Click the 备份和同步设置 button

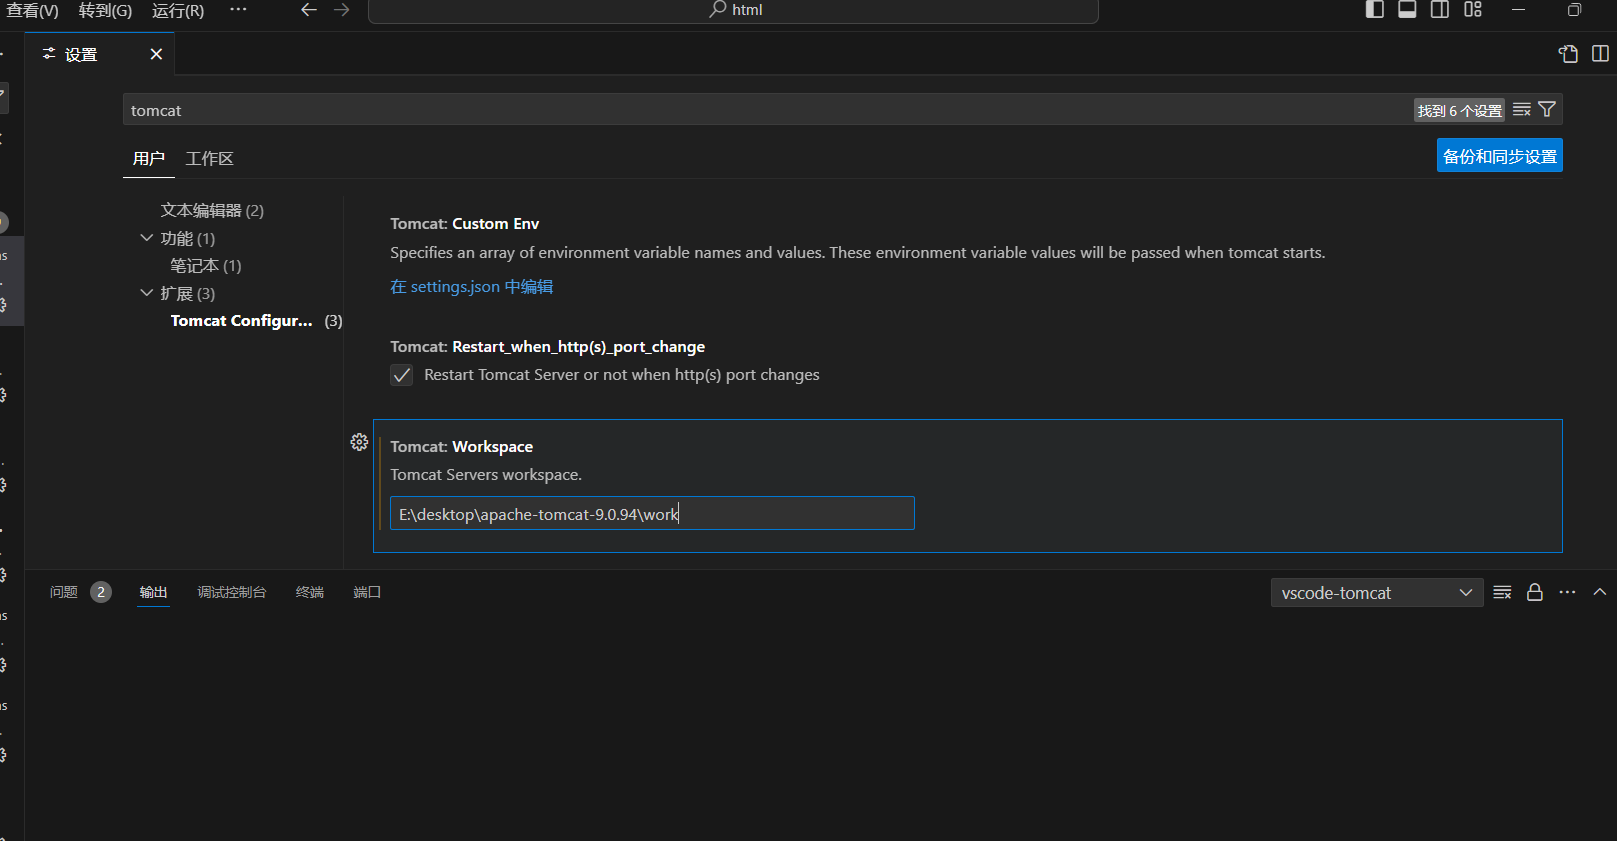1500,156
